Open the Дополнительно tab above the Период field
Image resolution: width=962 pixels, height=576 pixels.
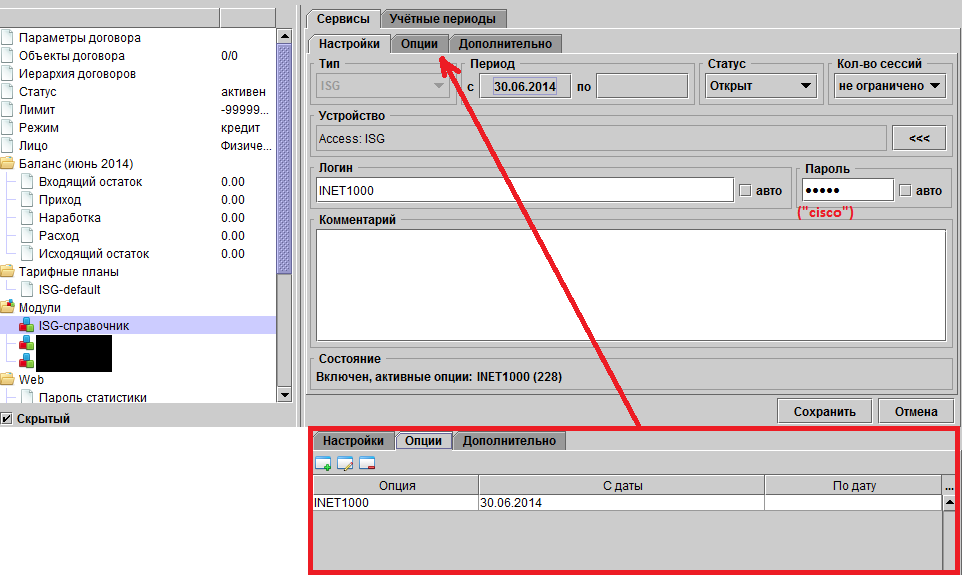coord(505,44)
